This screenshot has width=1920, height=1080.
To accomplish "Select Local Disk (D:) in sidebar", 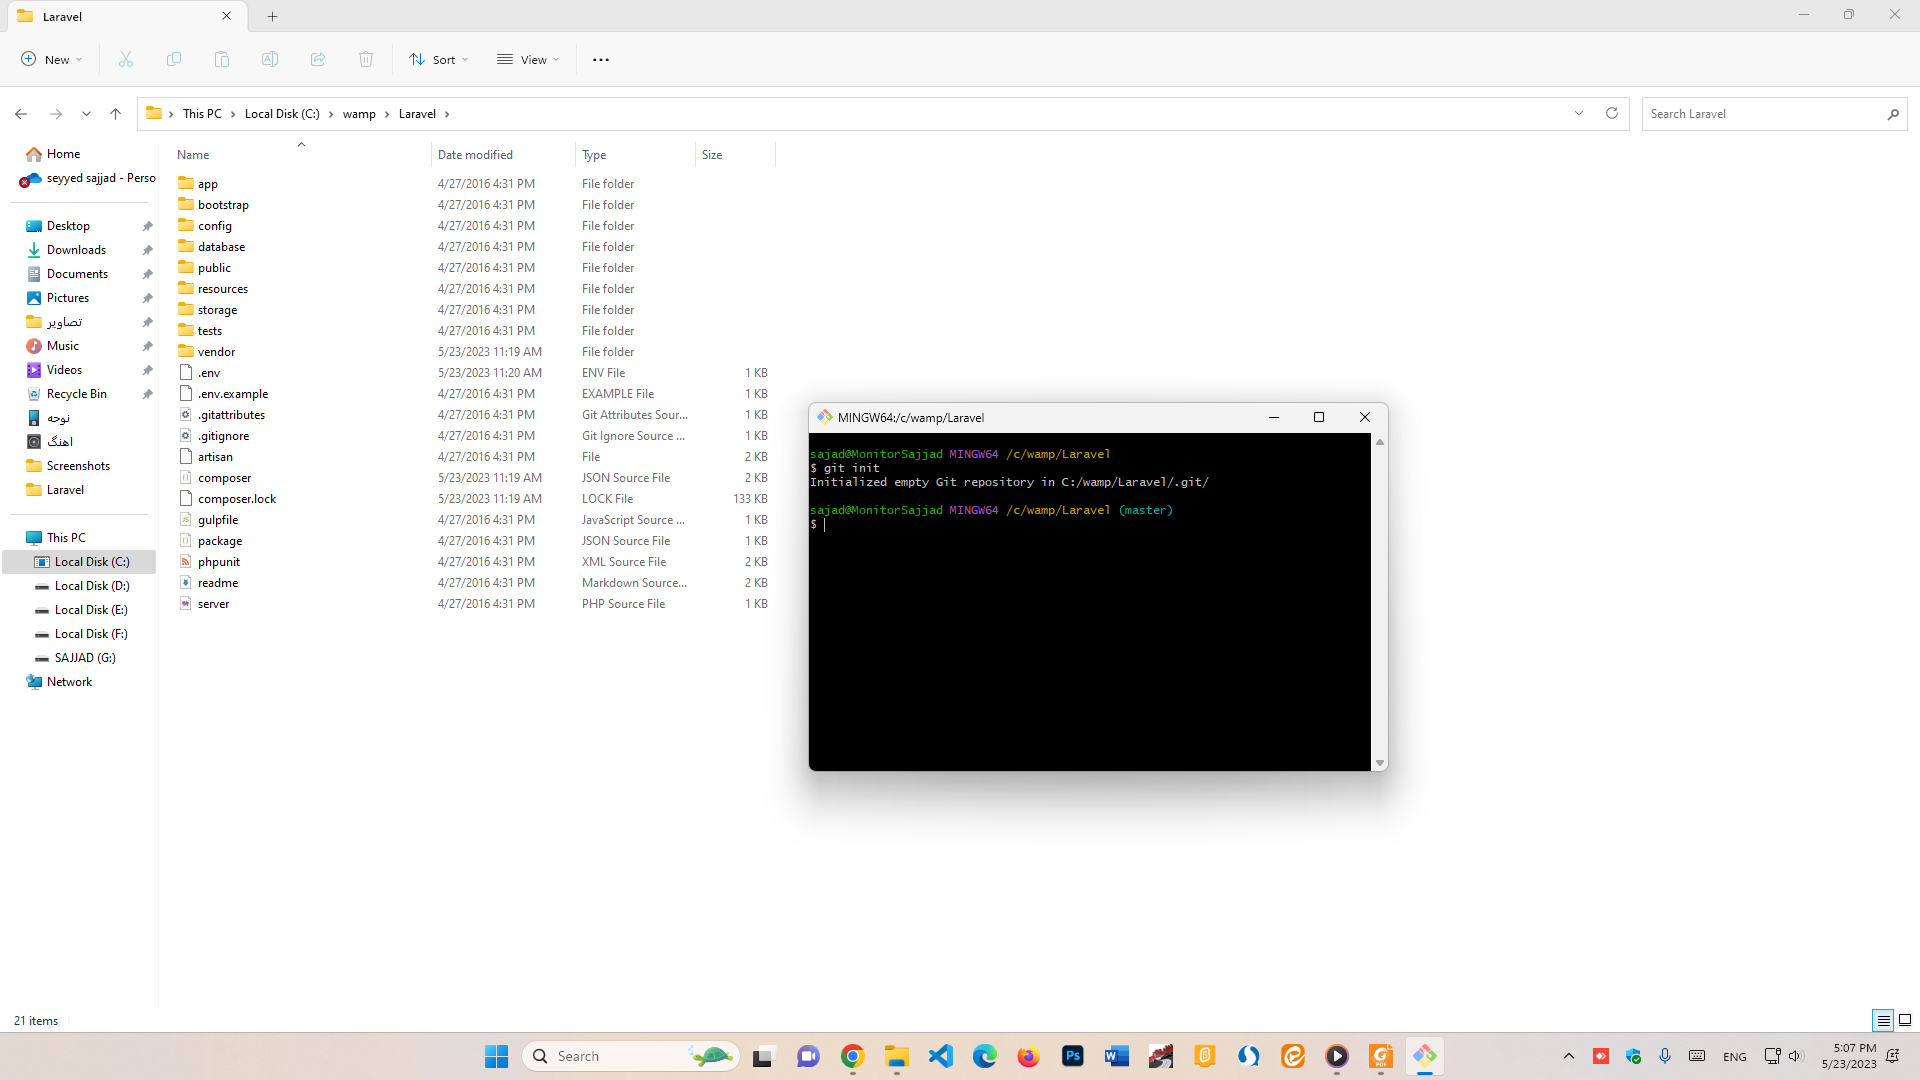I will (92, 586).
